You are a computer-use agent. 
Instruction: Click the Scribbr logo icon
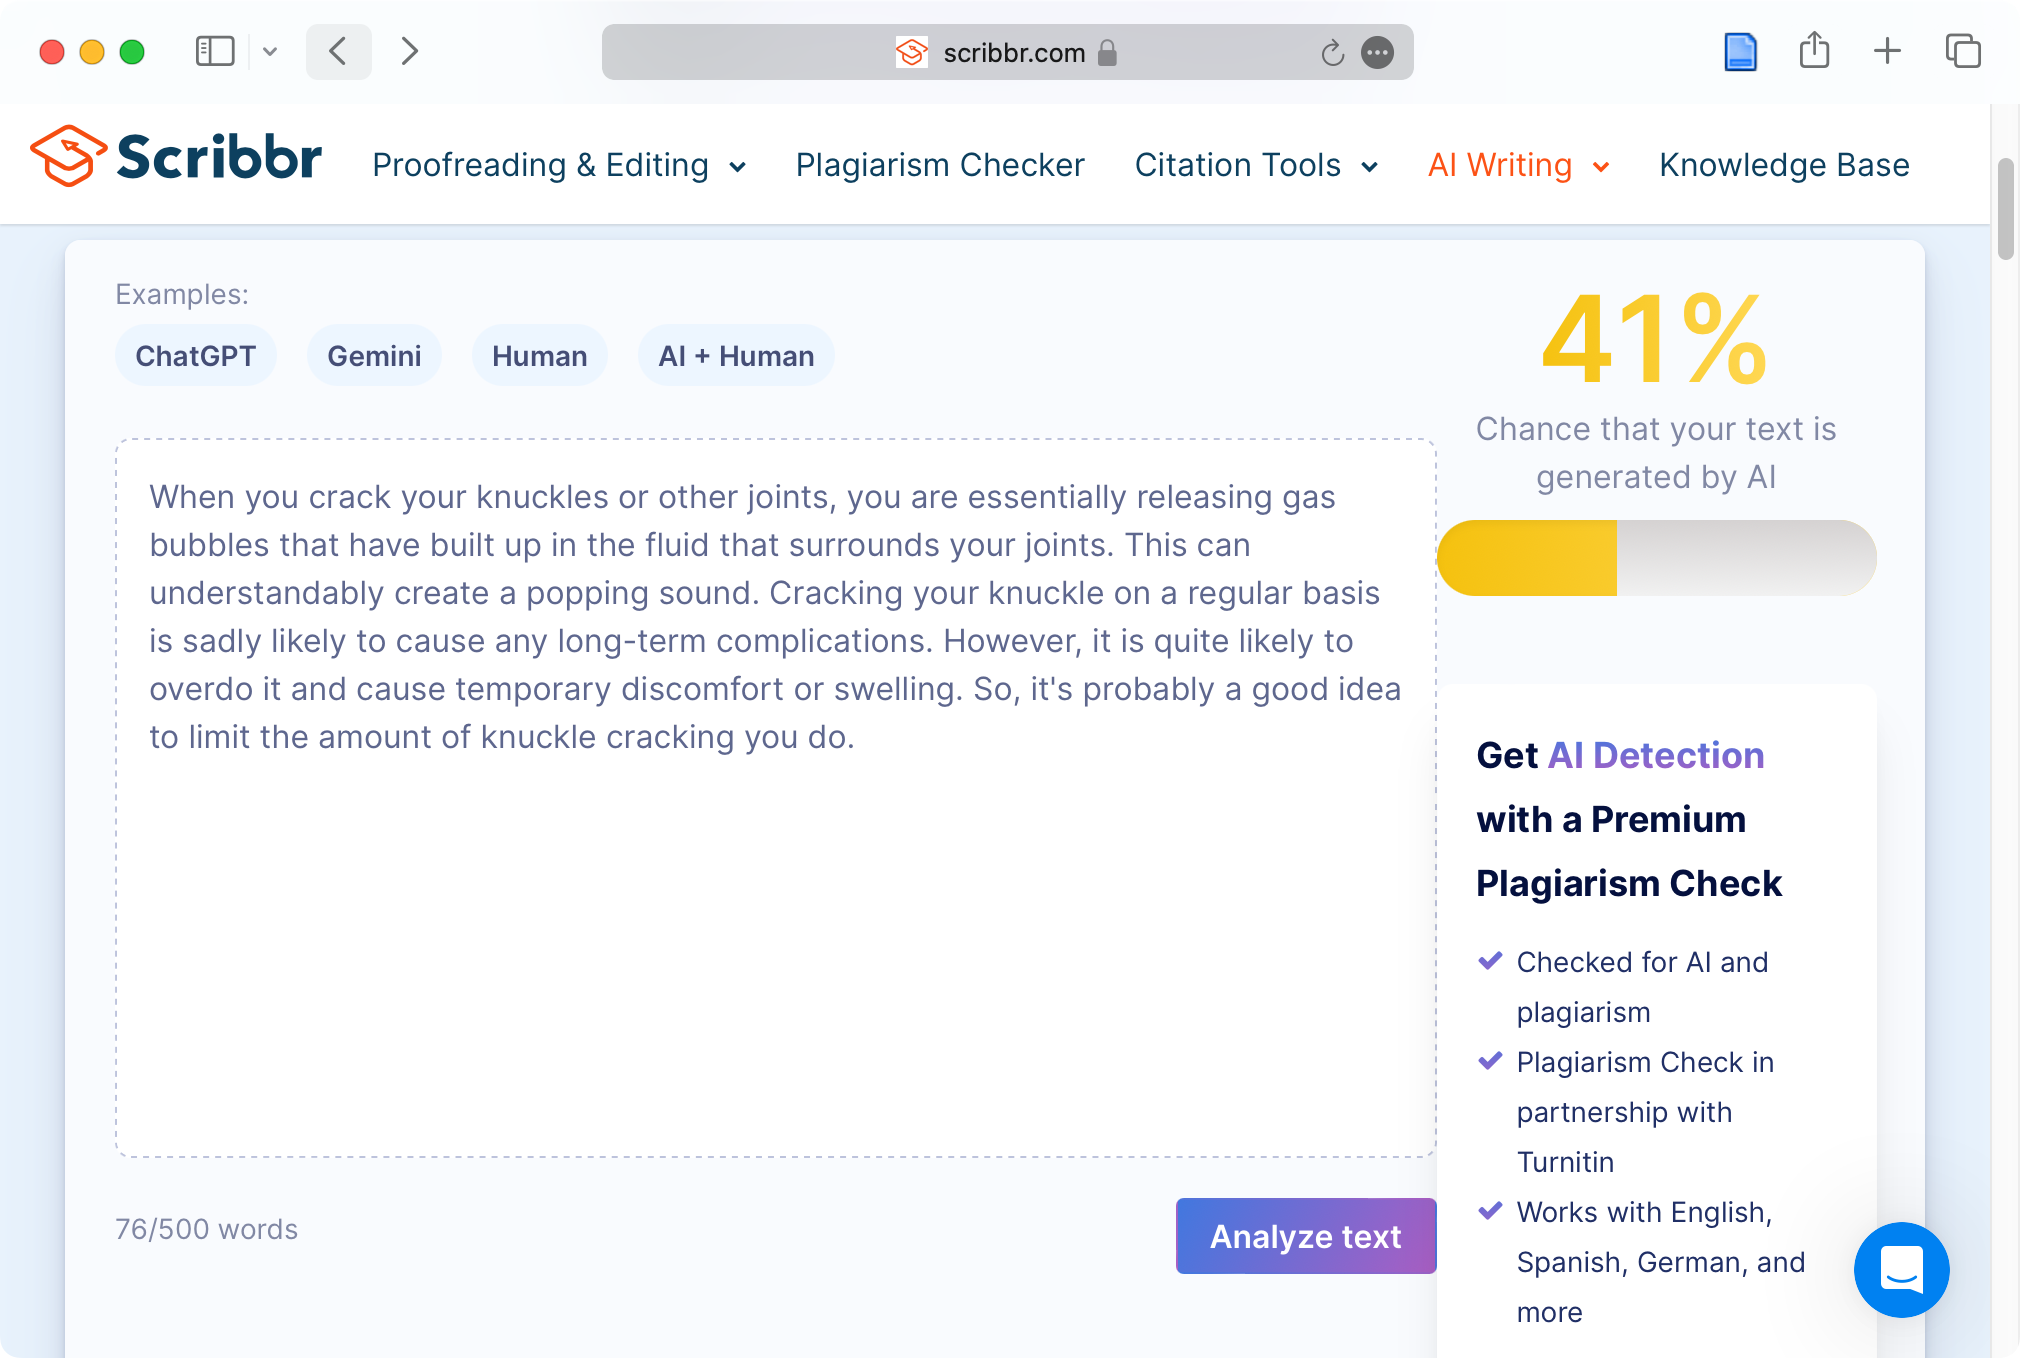coord(68,156)
